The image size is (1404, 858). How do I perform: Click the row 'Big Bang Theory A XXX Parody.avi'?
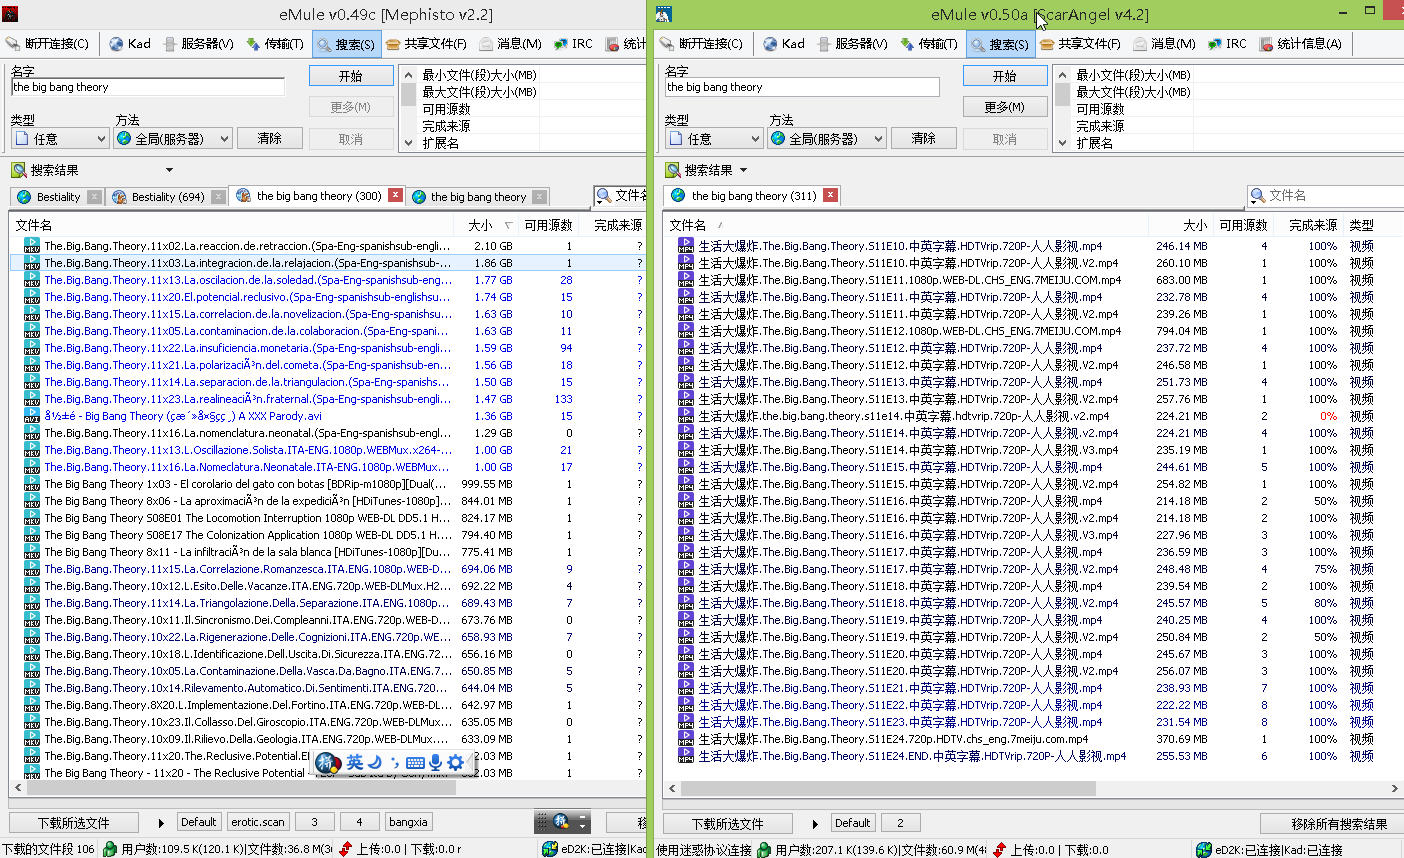point(328,416)
